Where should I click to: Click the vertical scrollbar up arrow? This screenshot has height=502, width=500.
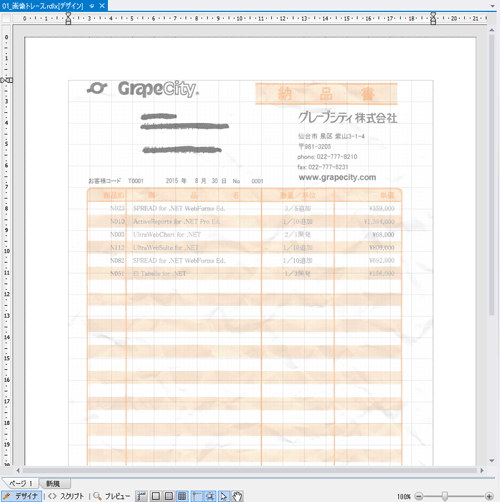point(492,30)
